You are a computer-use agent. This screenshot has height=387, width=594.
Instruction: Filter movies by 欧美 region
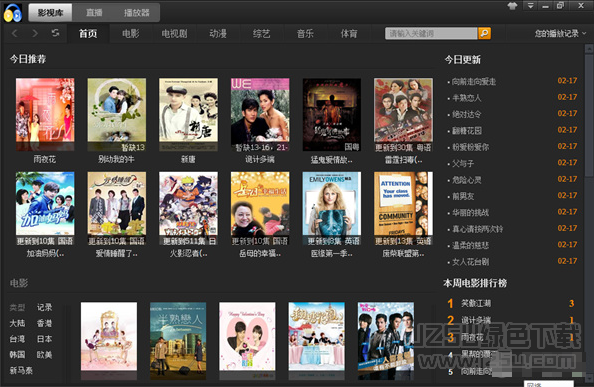(44, 355)
